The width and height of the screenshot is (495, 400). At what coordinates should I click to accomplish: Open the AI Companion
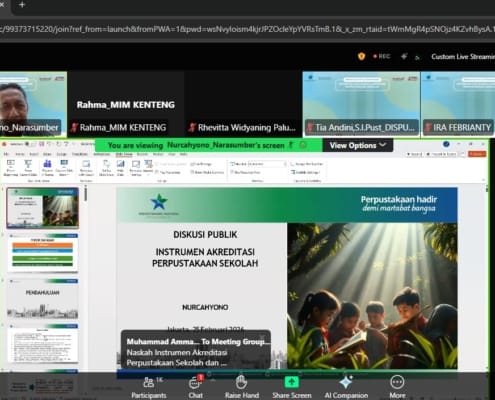pos(346,387)
